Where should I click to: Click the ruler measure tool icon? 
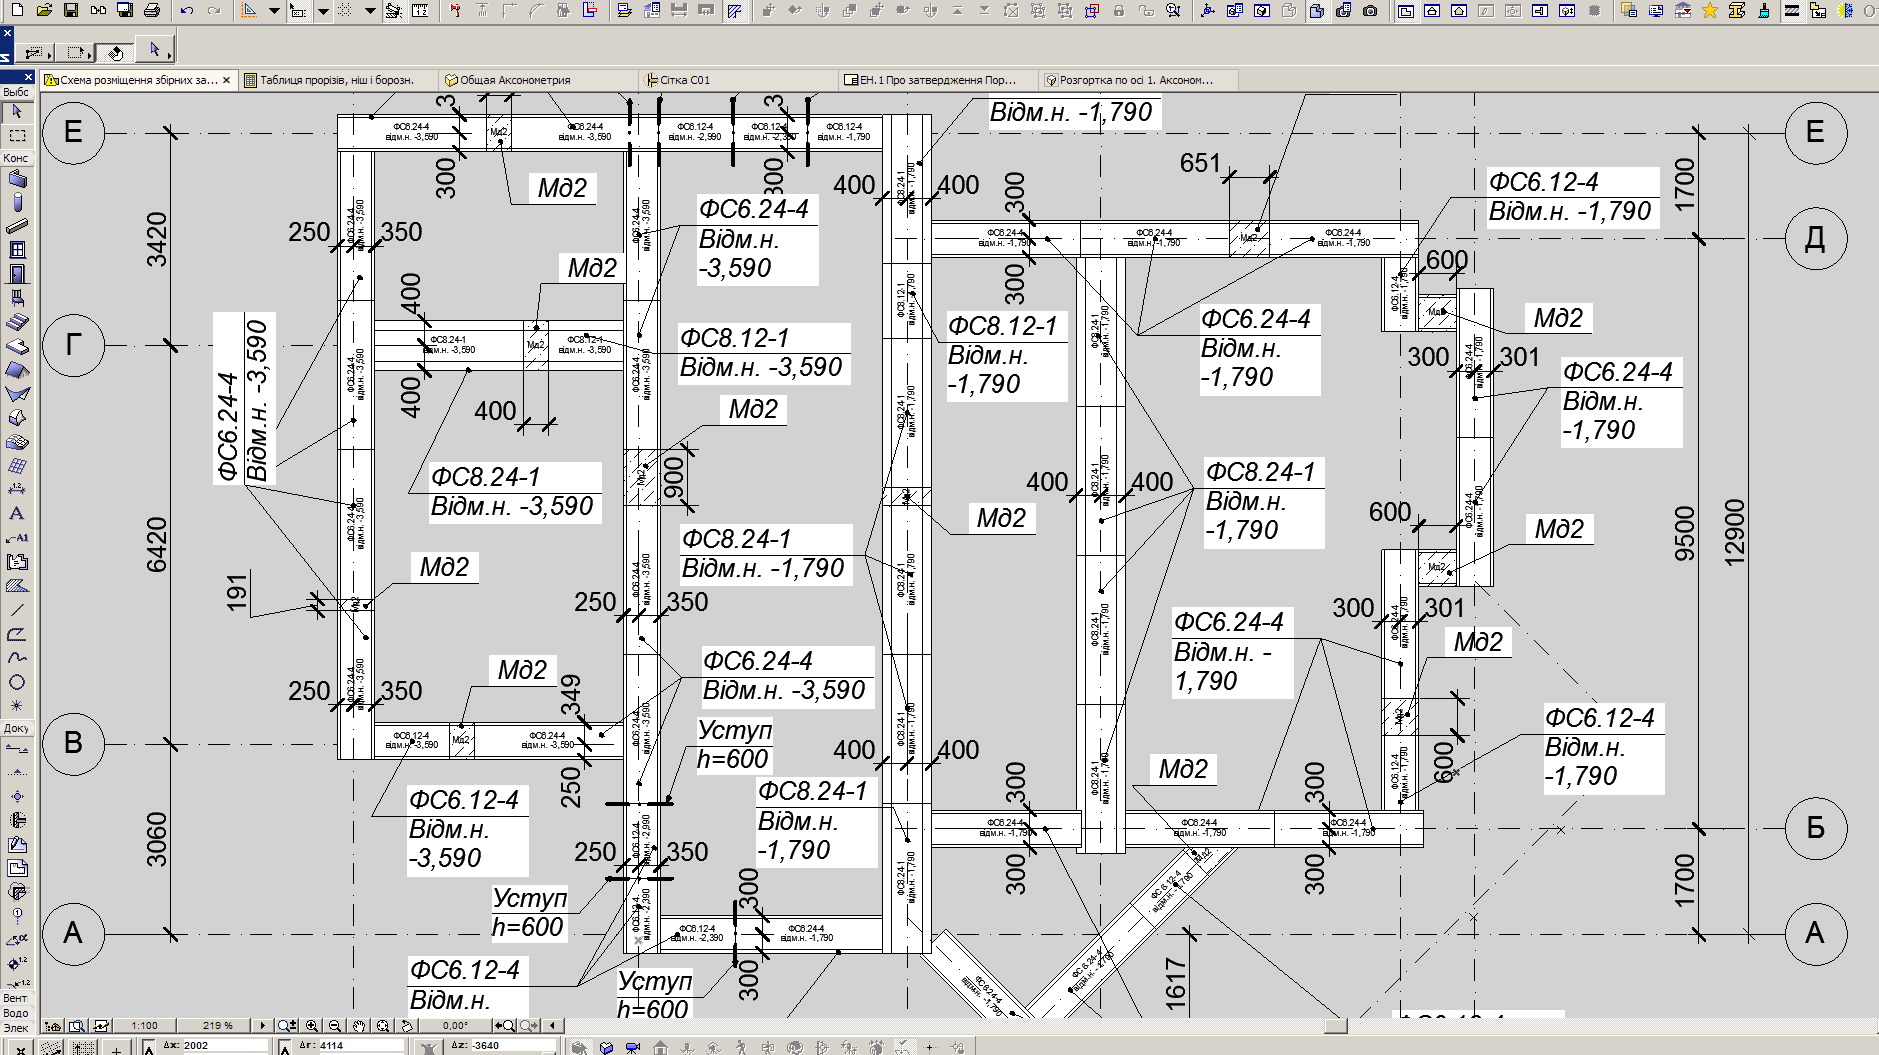(420, 11)
